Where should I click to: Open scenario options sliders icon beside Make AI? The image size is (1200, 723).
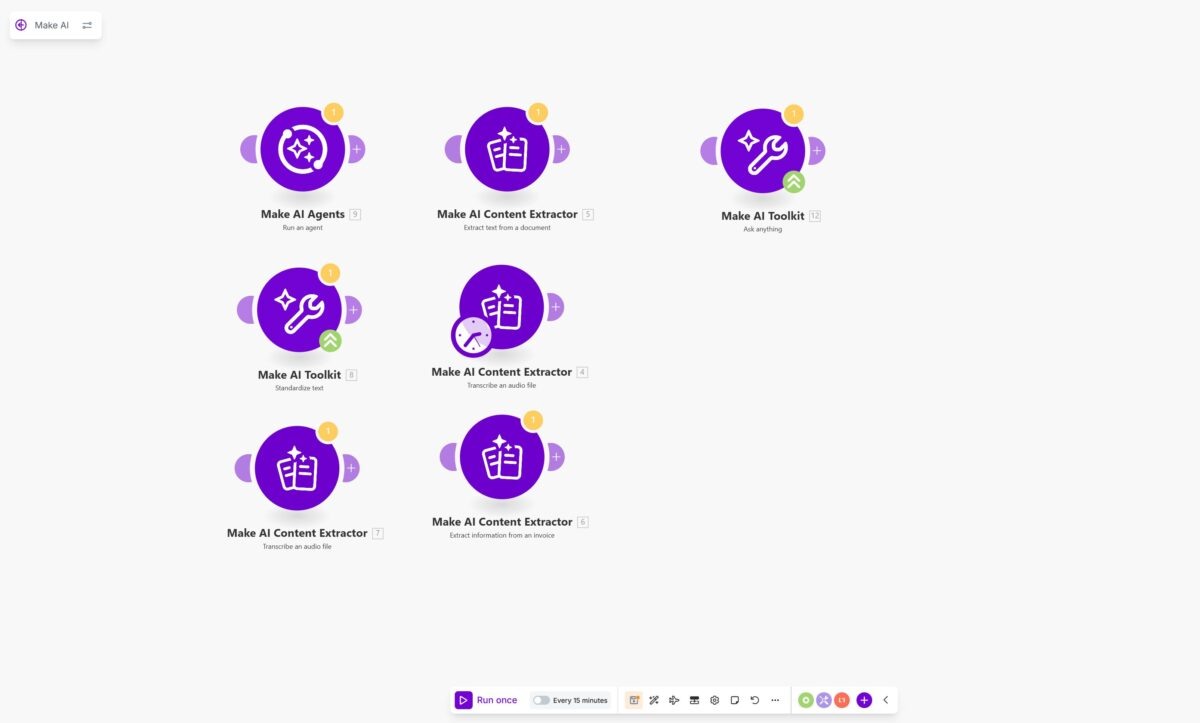[x=87, y=25]
